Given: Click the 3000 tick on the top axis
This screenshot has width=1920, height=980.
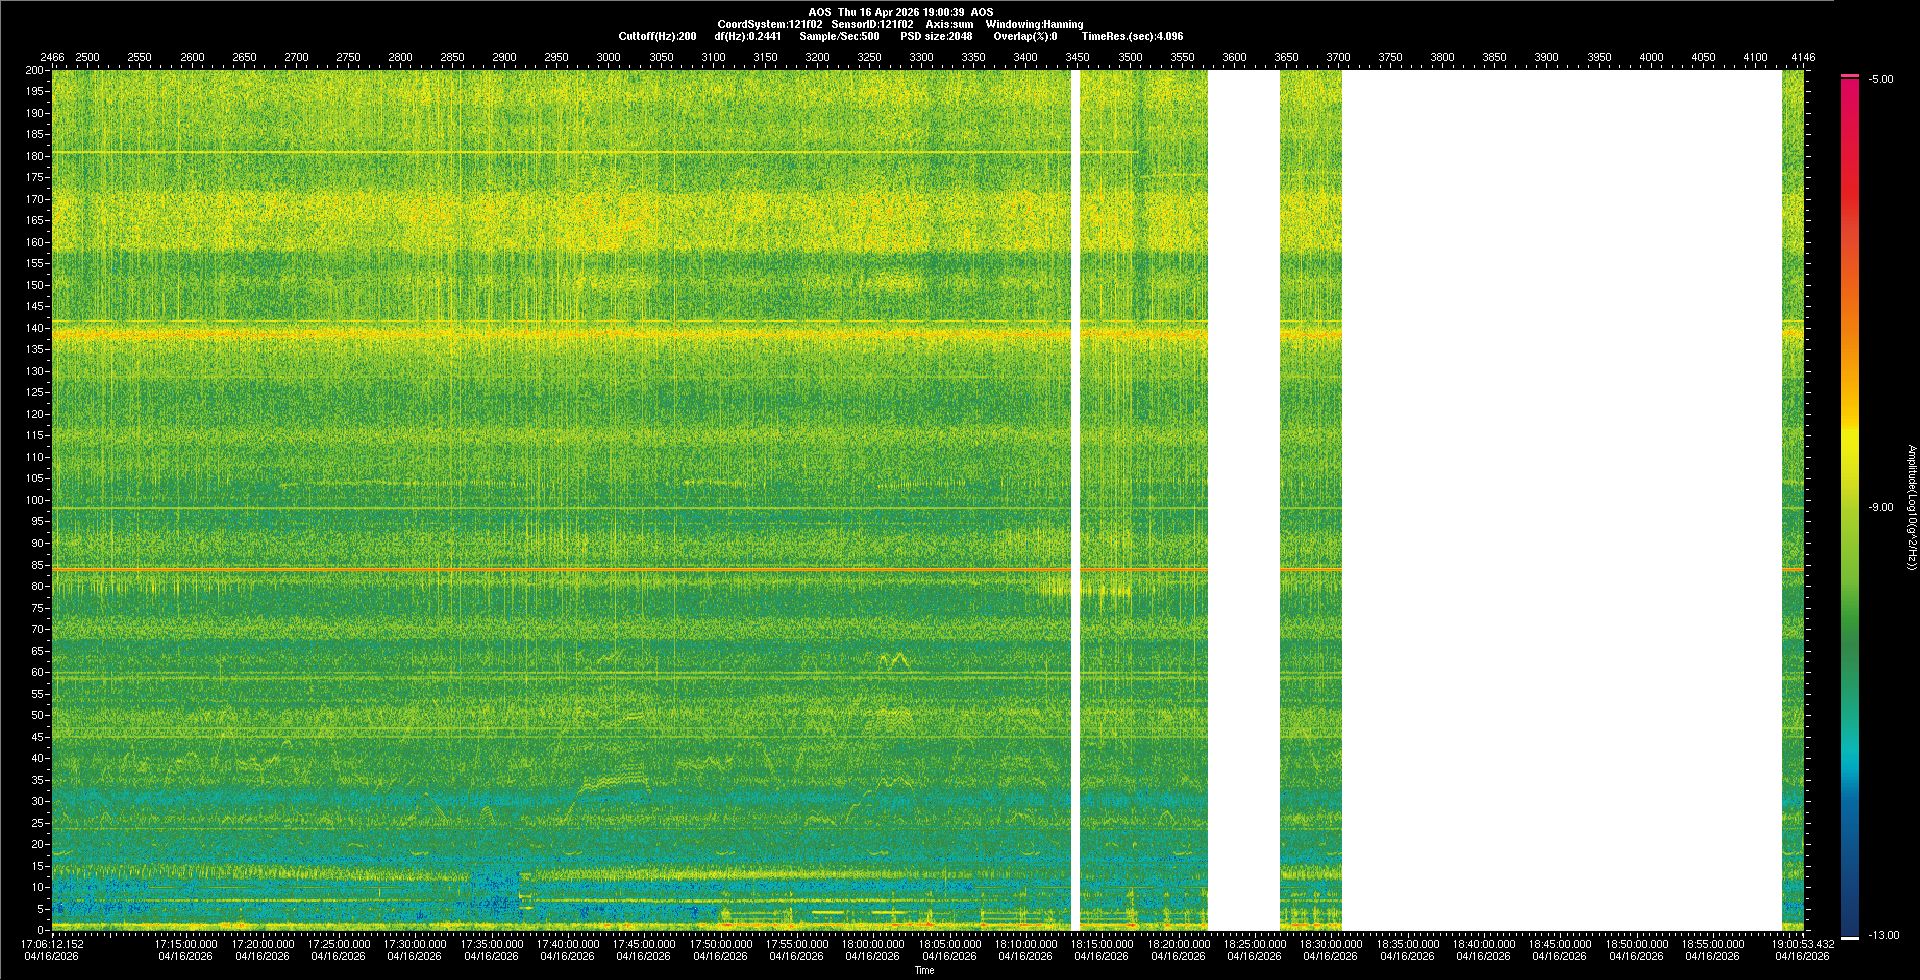Looking at the screenshot, I should click(608, 57).
